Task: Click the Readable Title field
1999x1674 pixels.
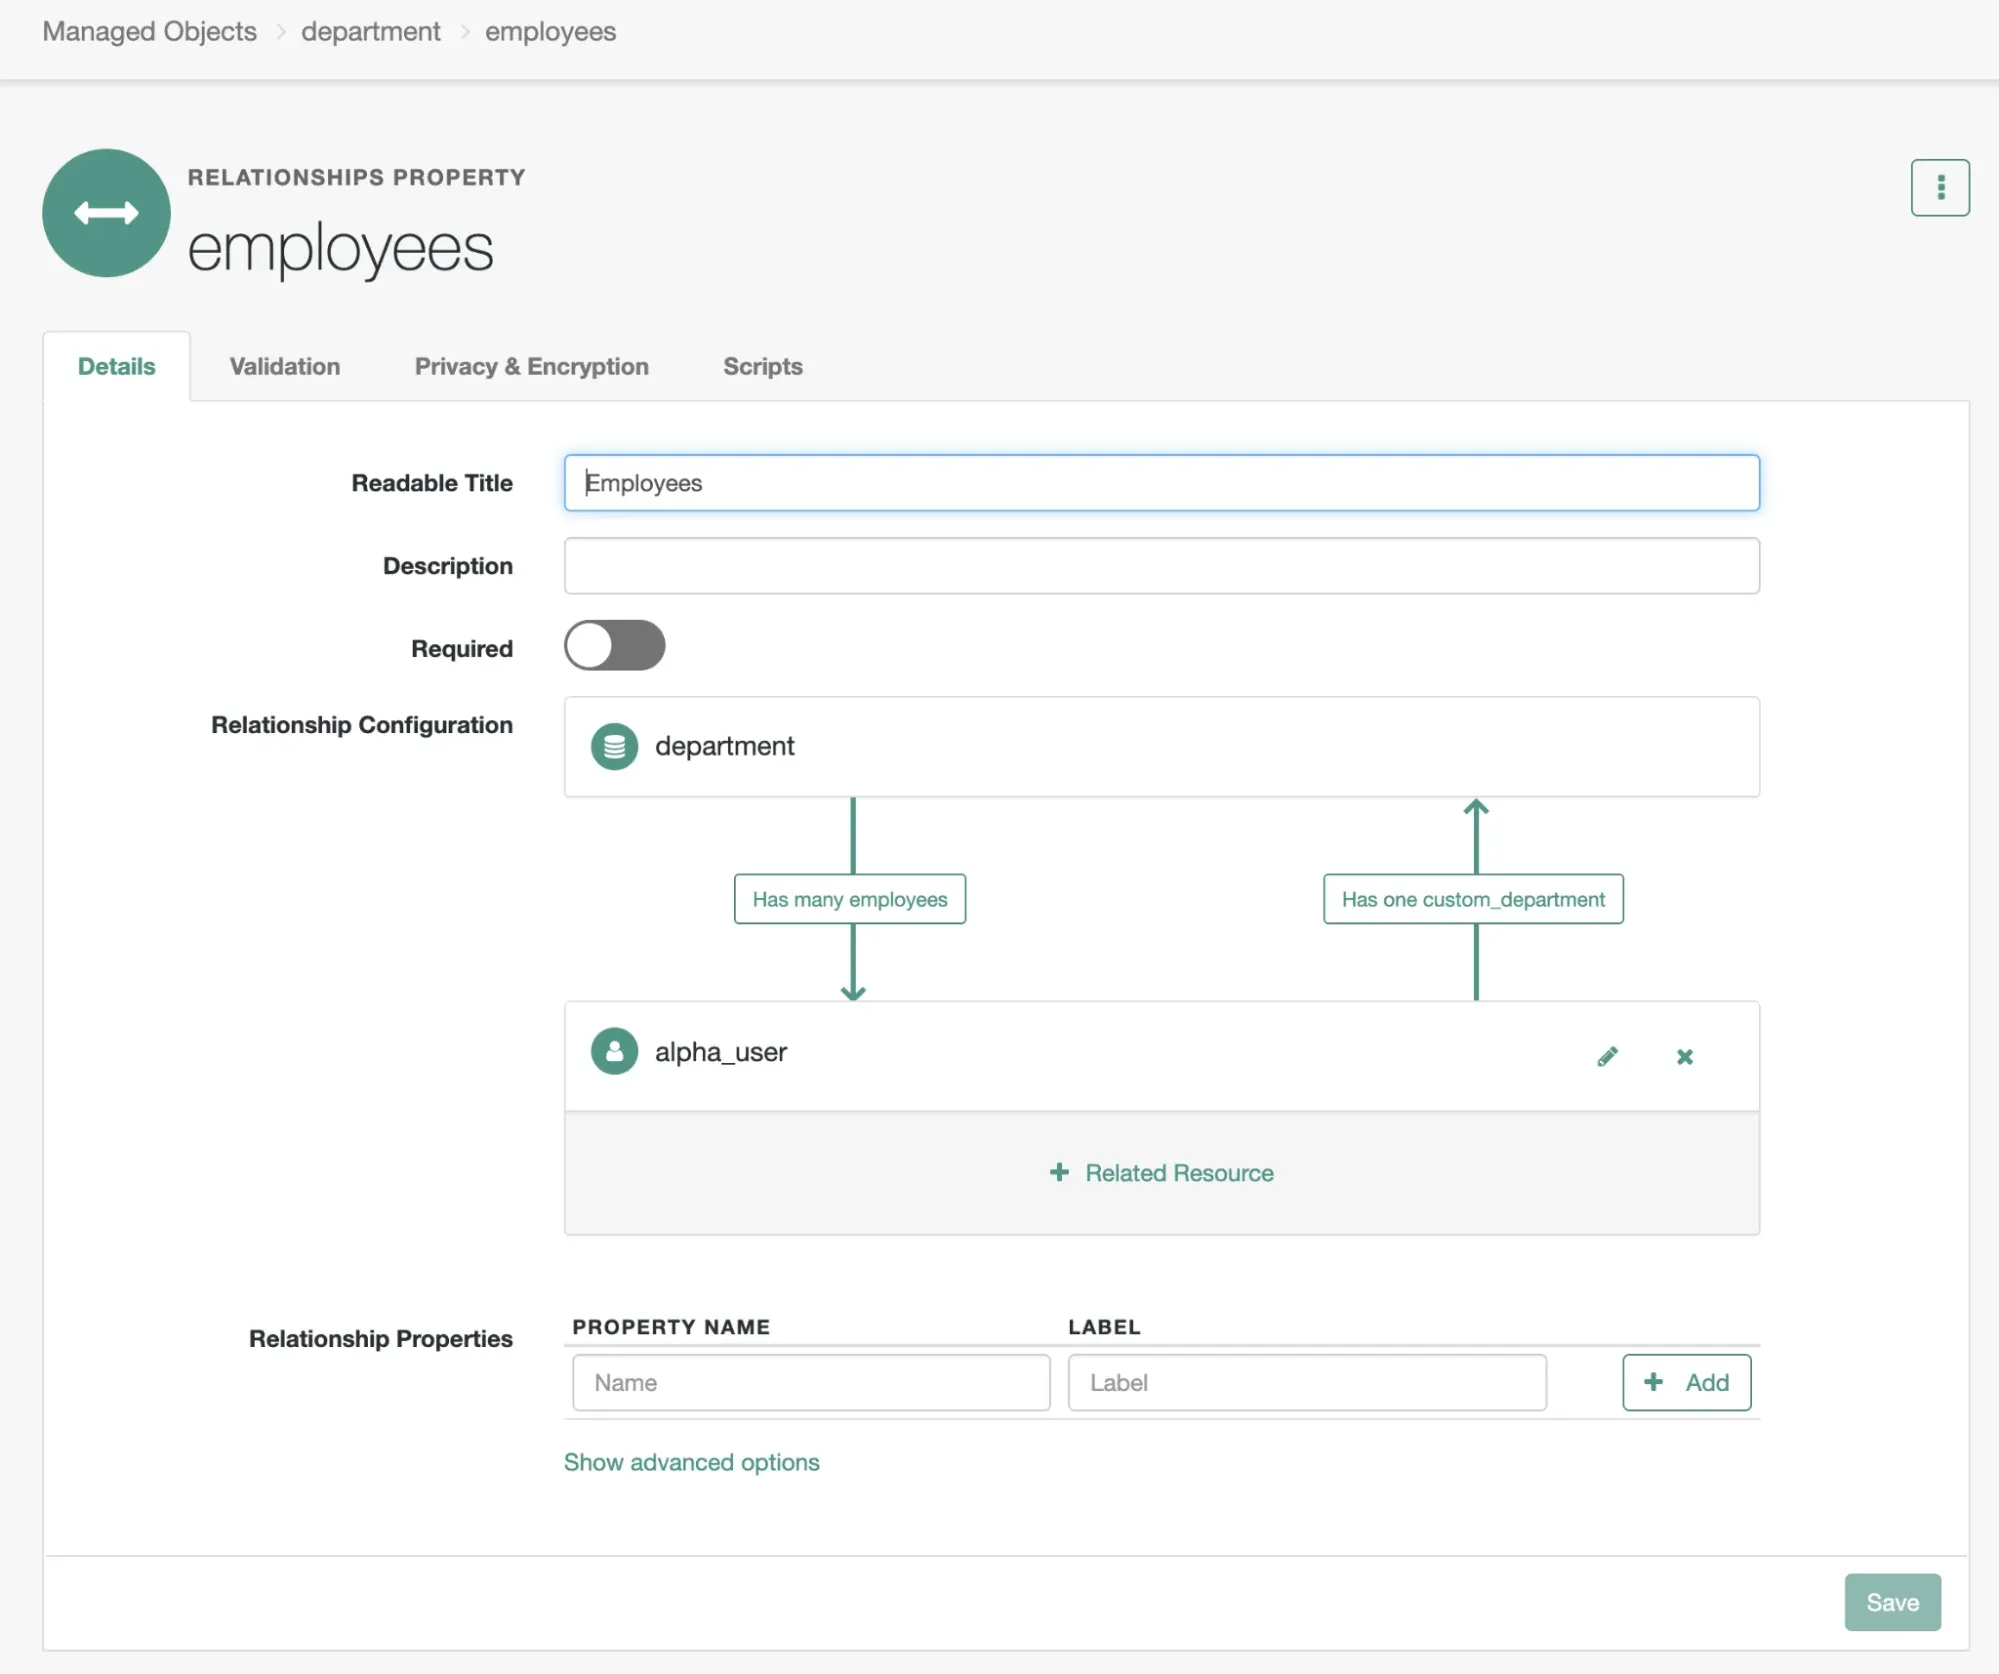Action: point(1161,483)
